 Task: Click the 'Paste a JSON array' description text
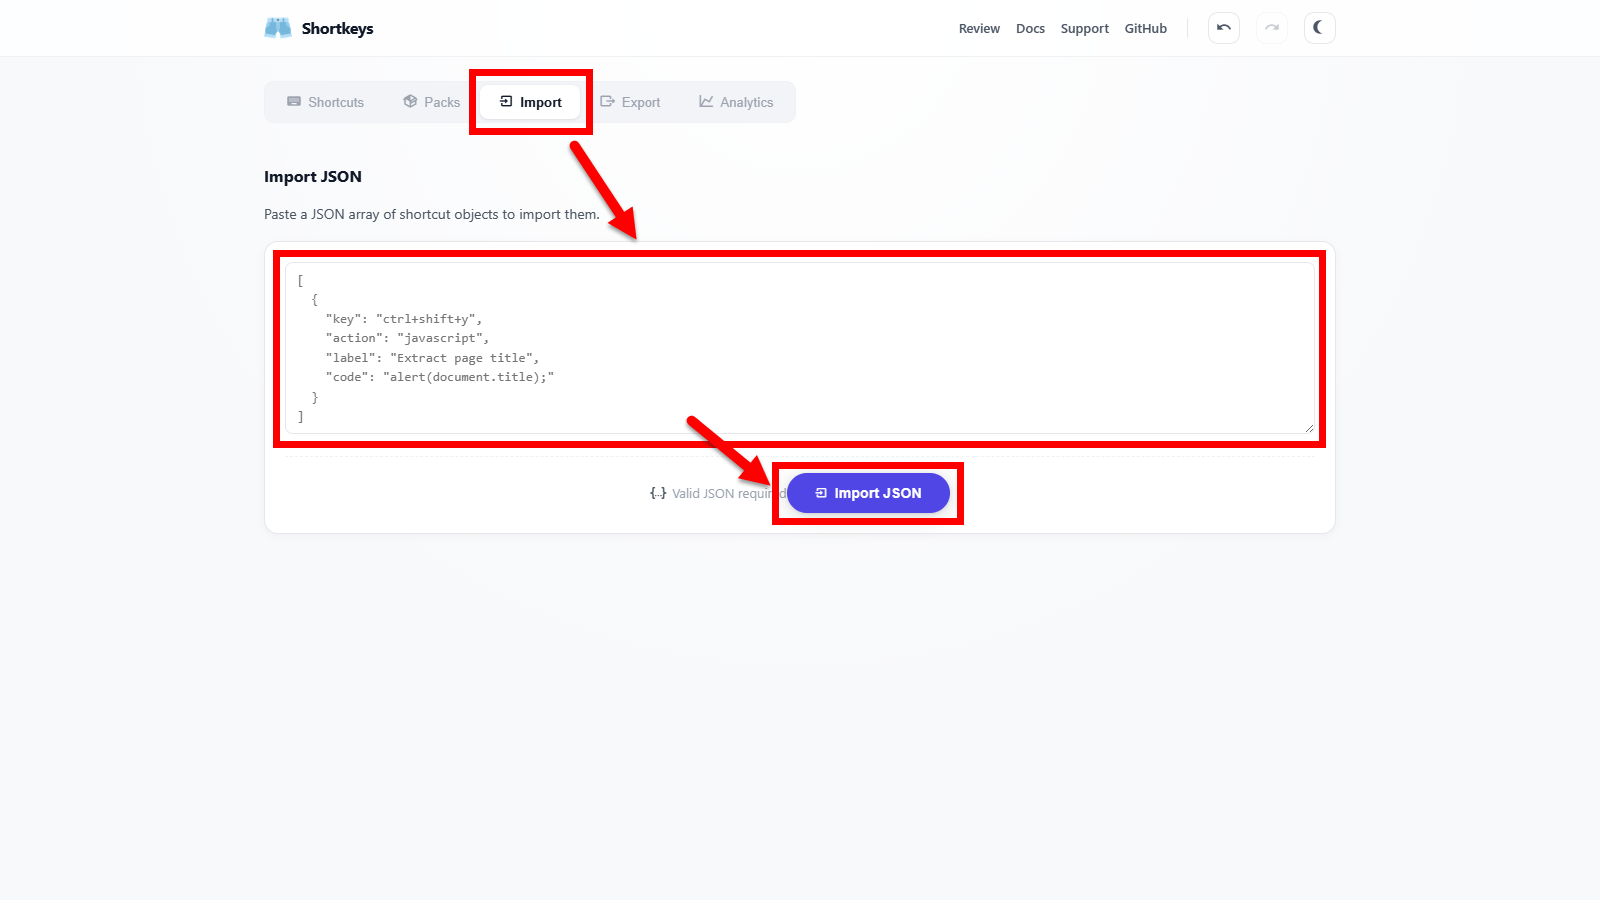(x=431, y=214)
